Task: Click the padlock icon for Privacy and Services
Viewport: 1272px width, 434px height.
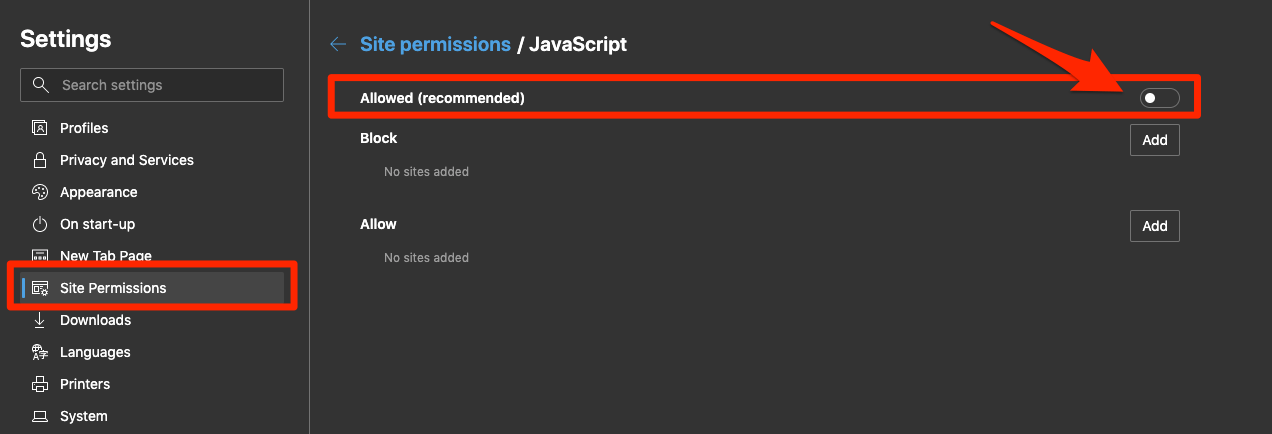Action: (x=40, y=160)
